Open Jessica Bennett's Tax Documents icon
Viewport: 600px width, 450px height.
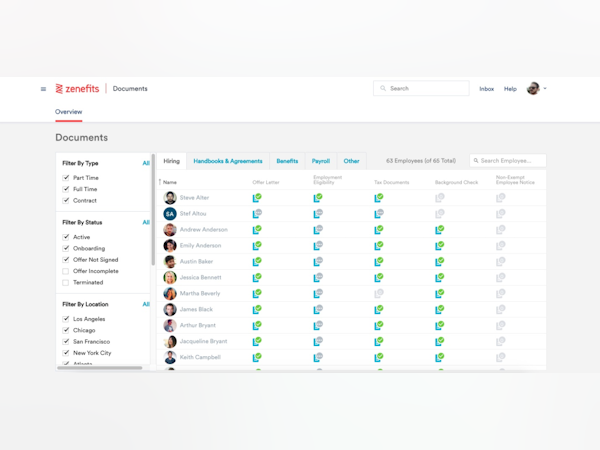coord(378,277)
